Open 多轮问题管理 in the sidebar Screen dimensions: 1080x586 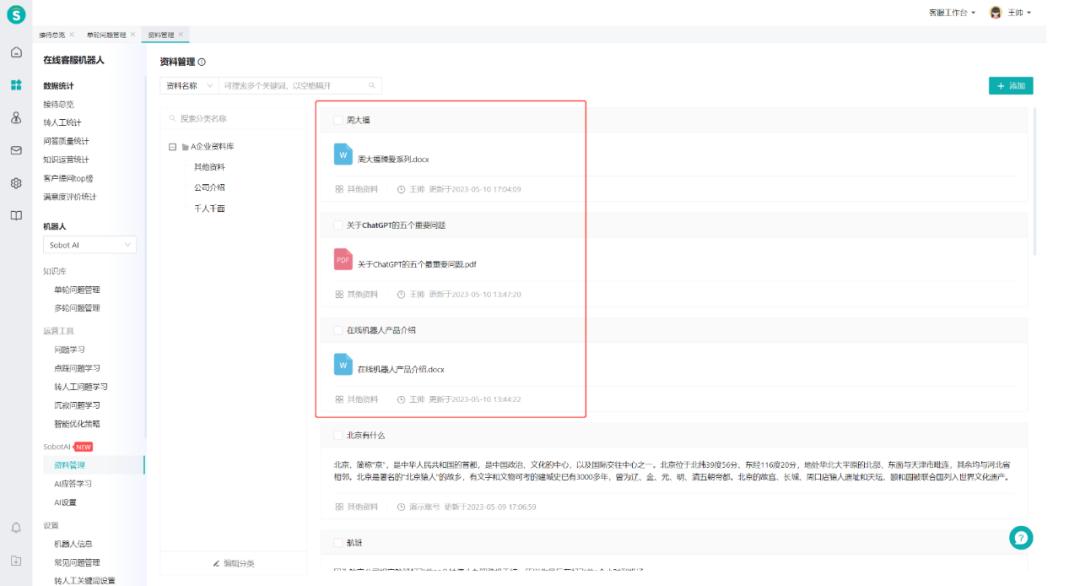coord(77,308)
